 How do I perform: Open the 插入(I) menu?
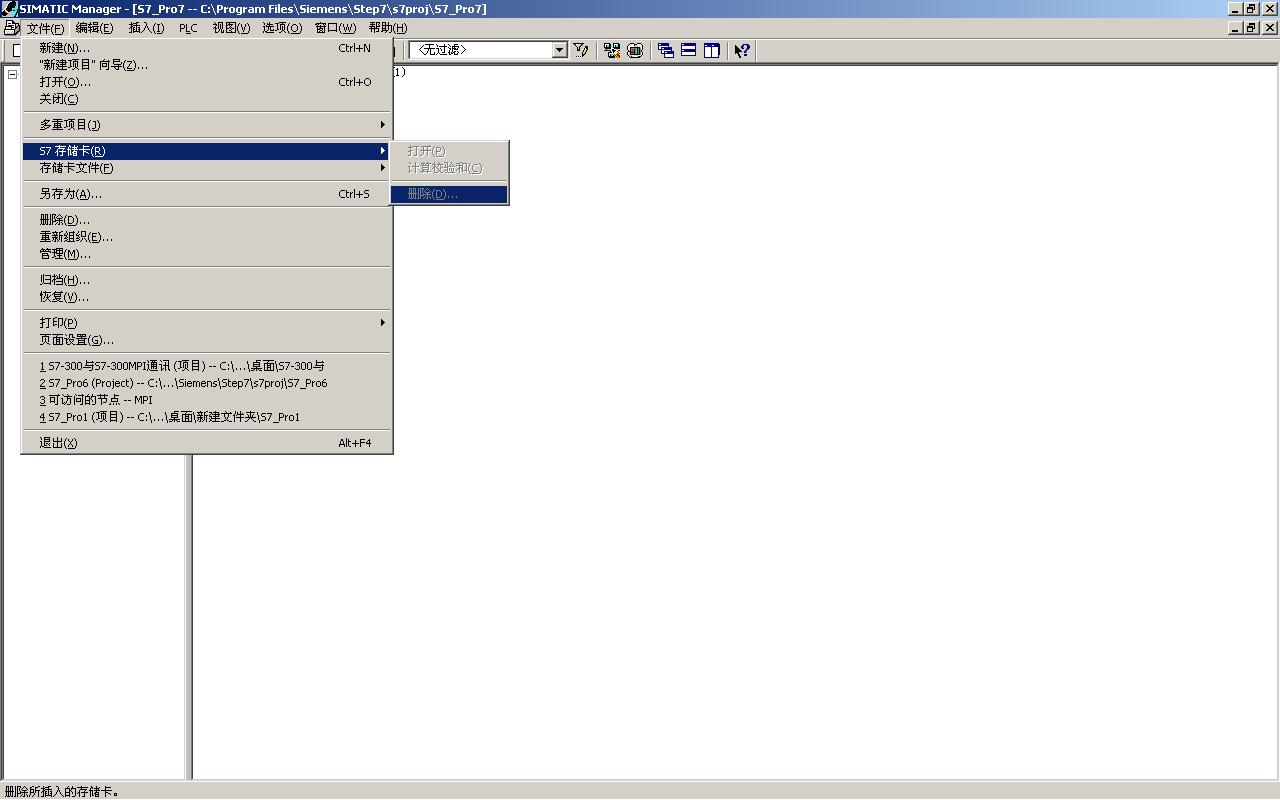[146, 28]
